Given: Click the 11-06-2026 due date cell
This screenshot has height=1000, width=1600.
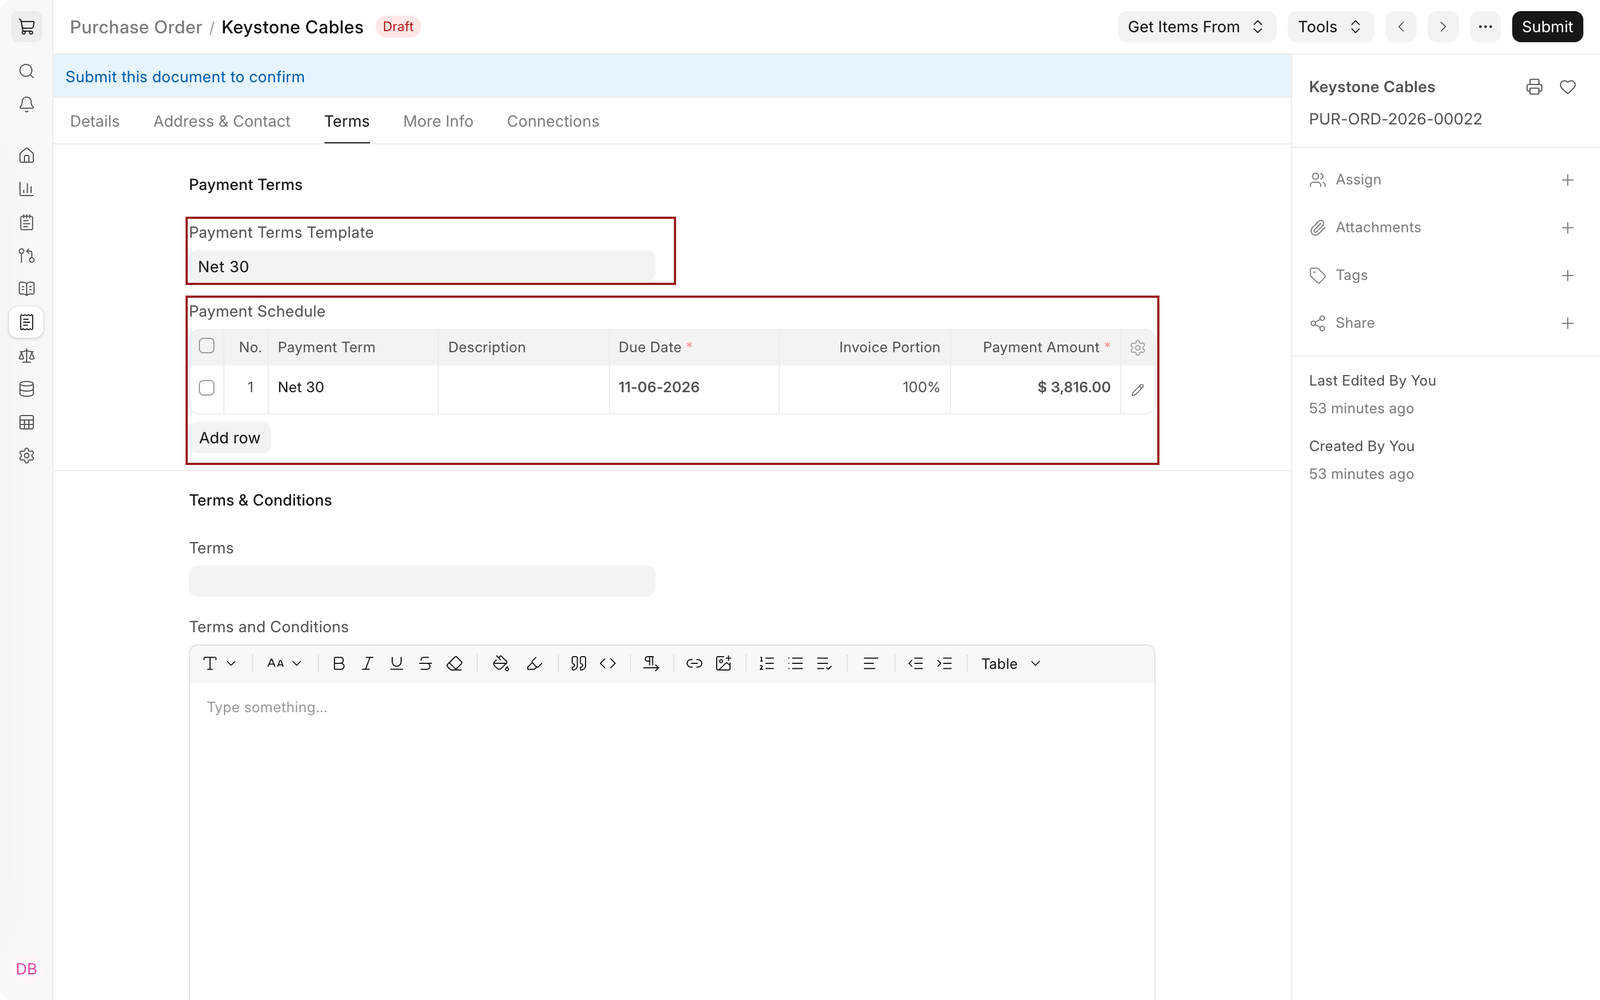Looking at the screenshot, I should 694,388.
